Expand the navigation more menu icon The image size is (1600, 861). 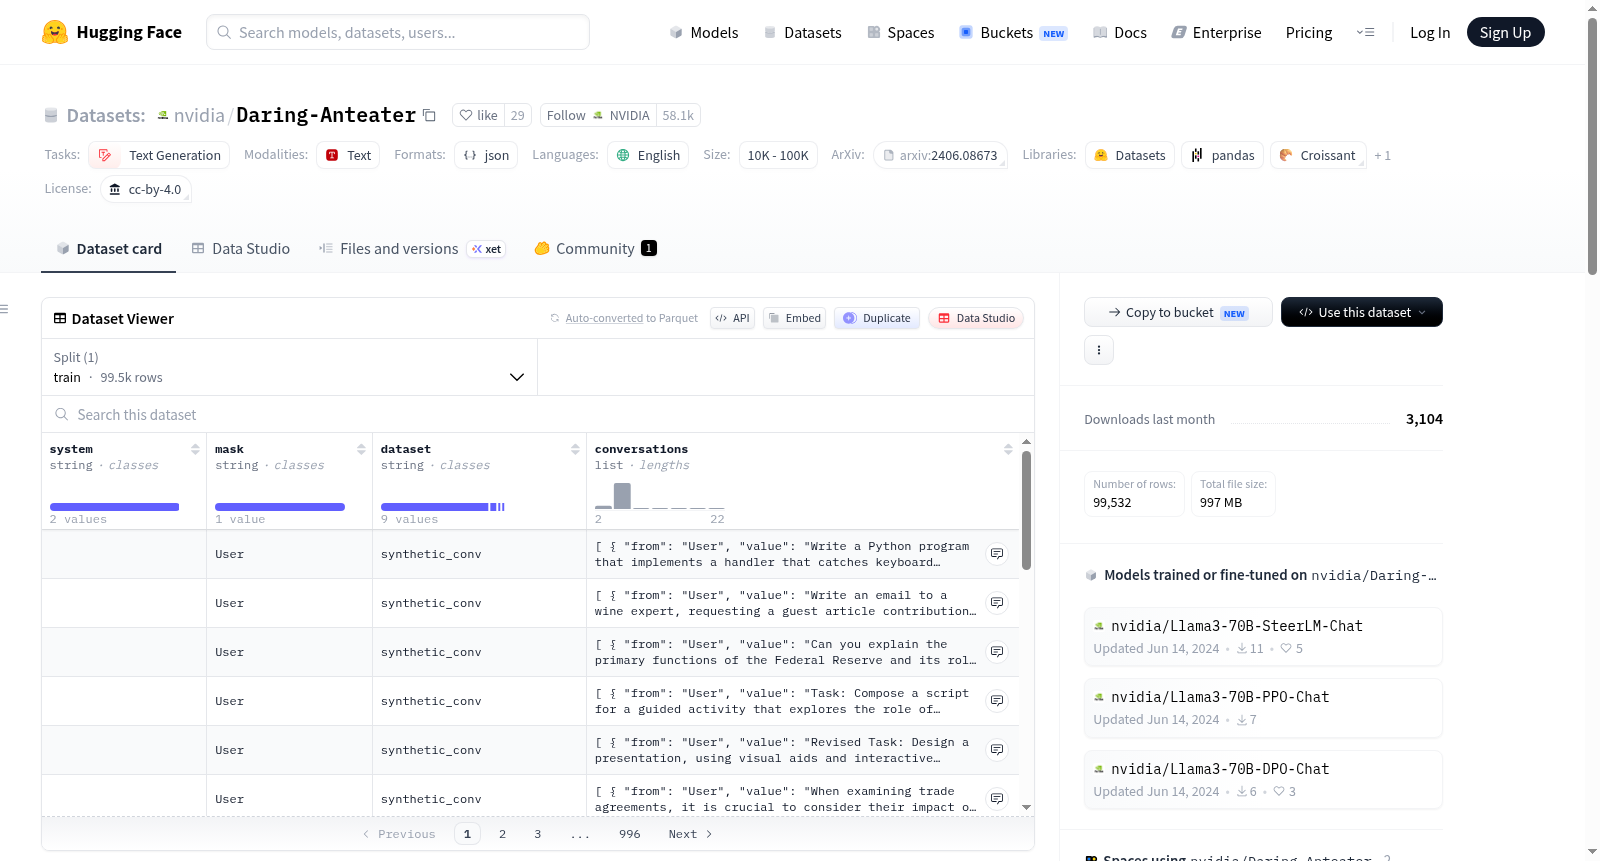[x=1365, y=32]
